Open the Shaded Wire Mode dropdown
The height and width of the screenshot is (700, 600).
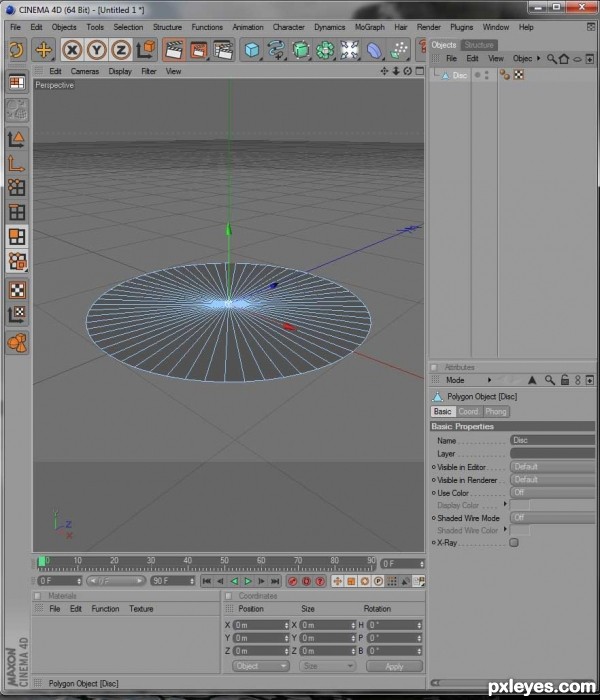click(x=552, y=518)
